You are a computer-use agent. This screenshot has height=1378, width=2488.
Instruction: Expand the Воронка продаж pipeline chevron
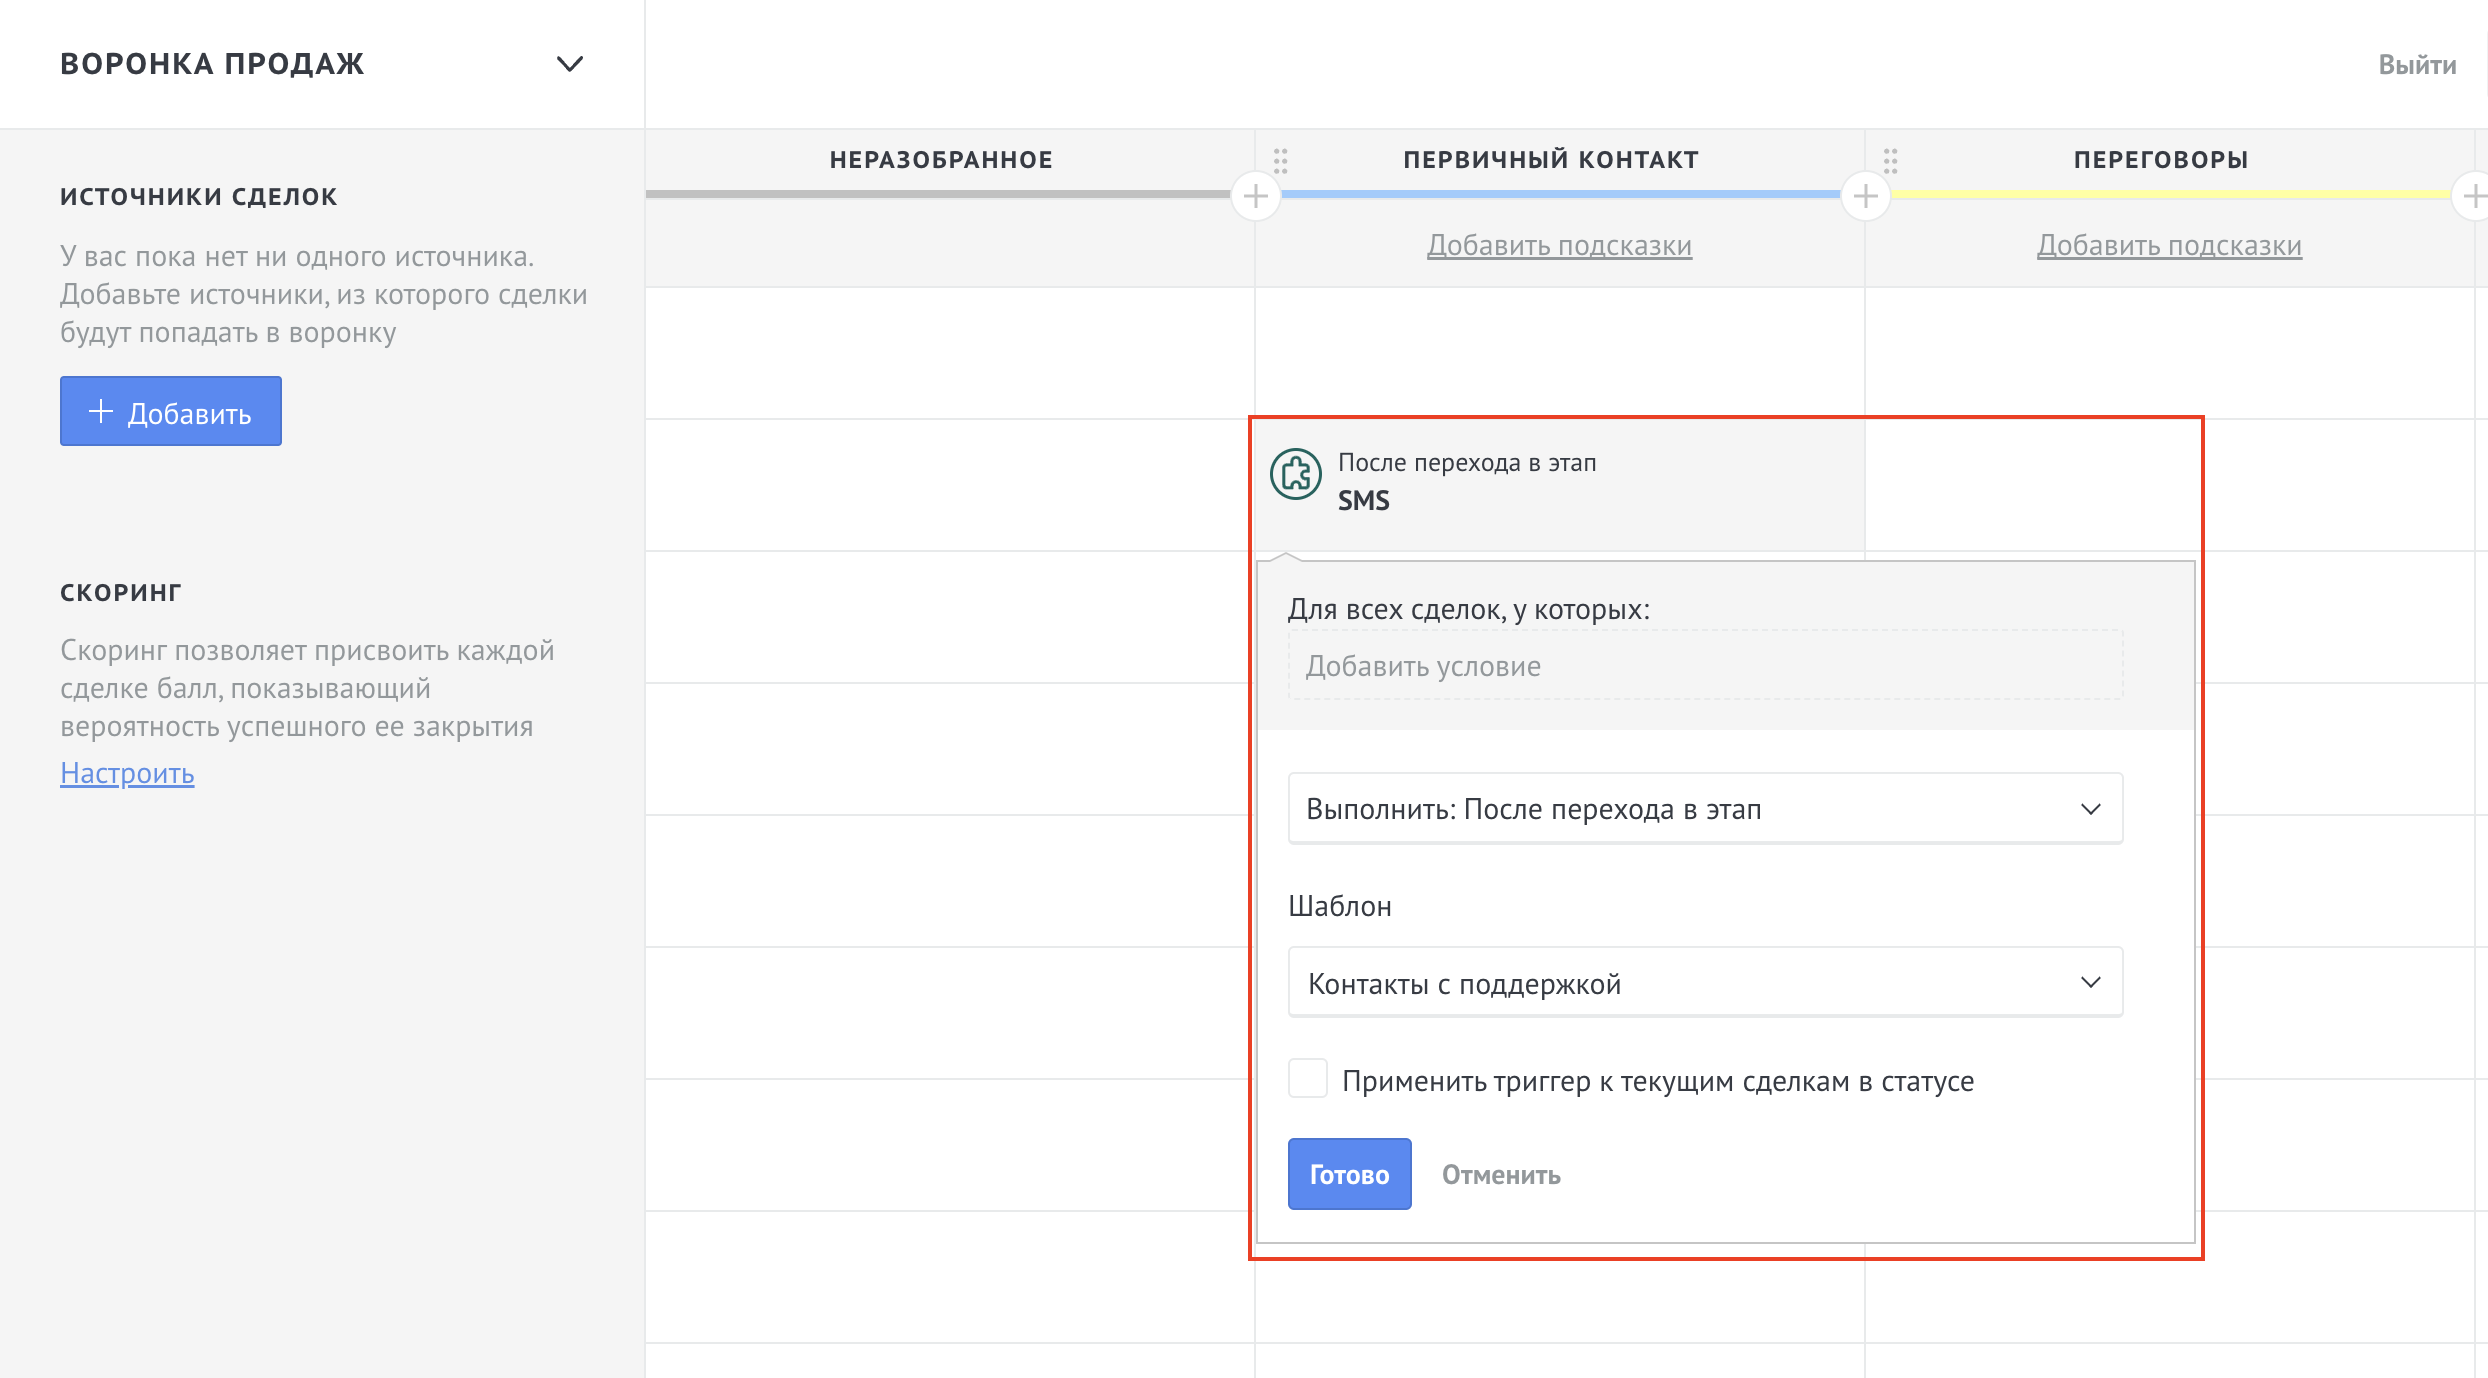pyautogui.click(x=570, y=64)
